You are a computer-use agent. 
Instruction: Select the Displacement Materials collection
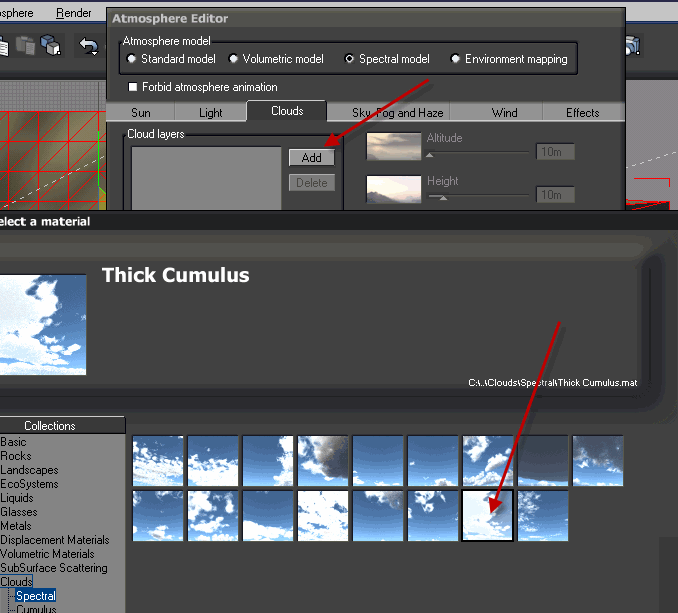click(55, 540)
